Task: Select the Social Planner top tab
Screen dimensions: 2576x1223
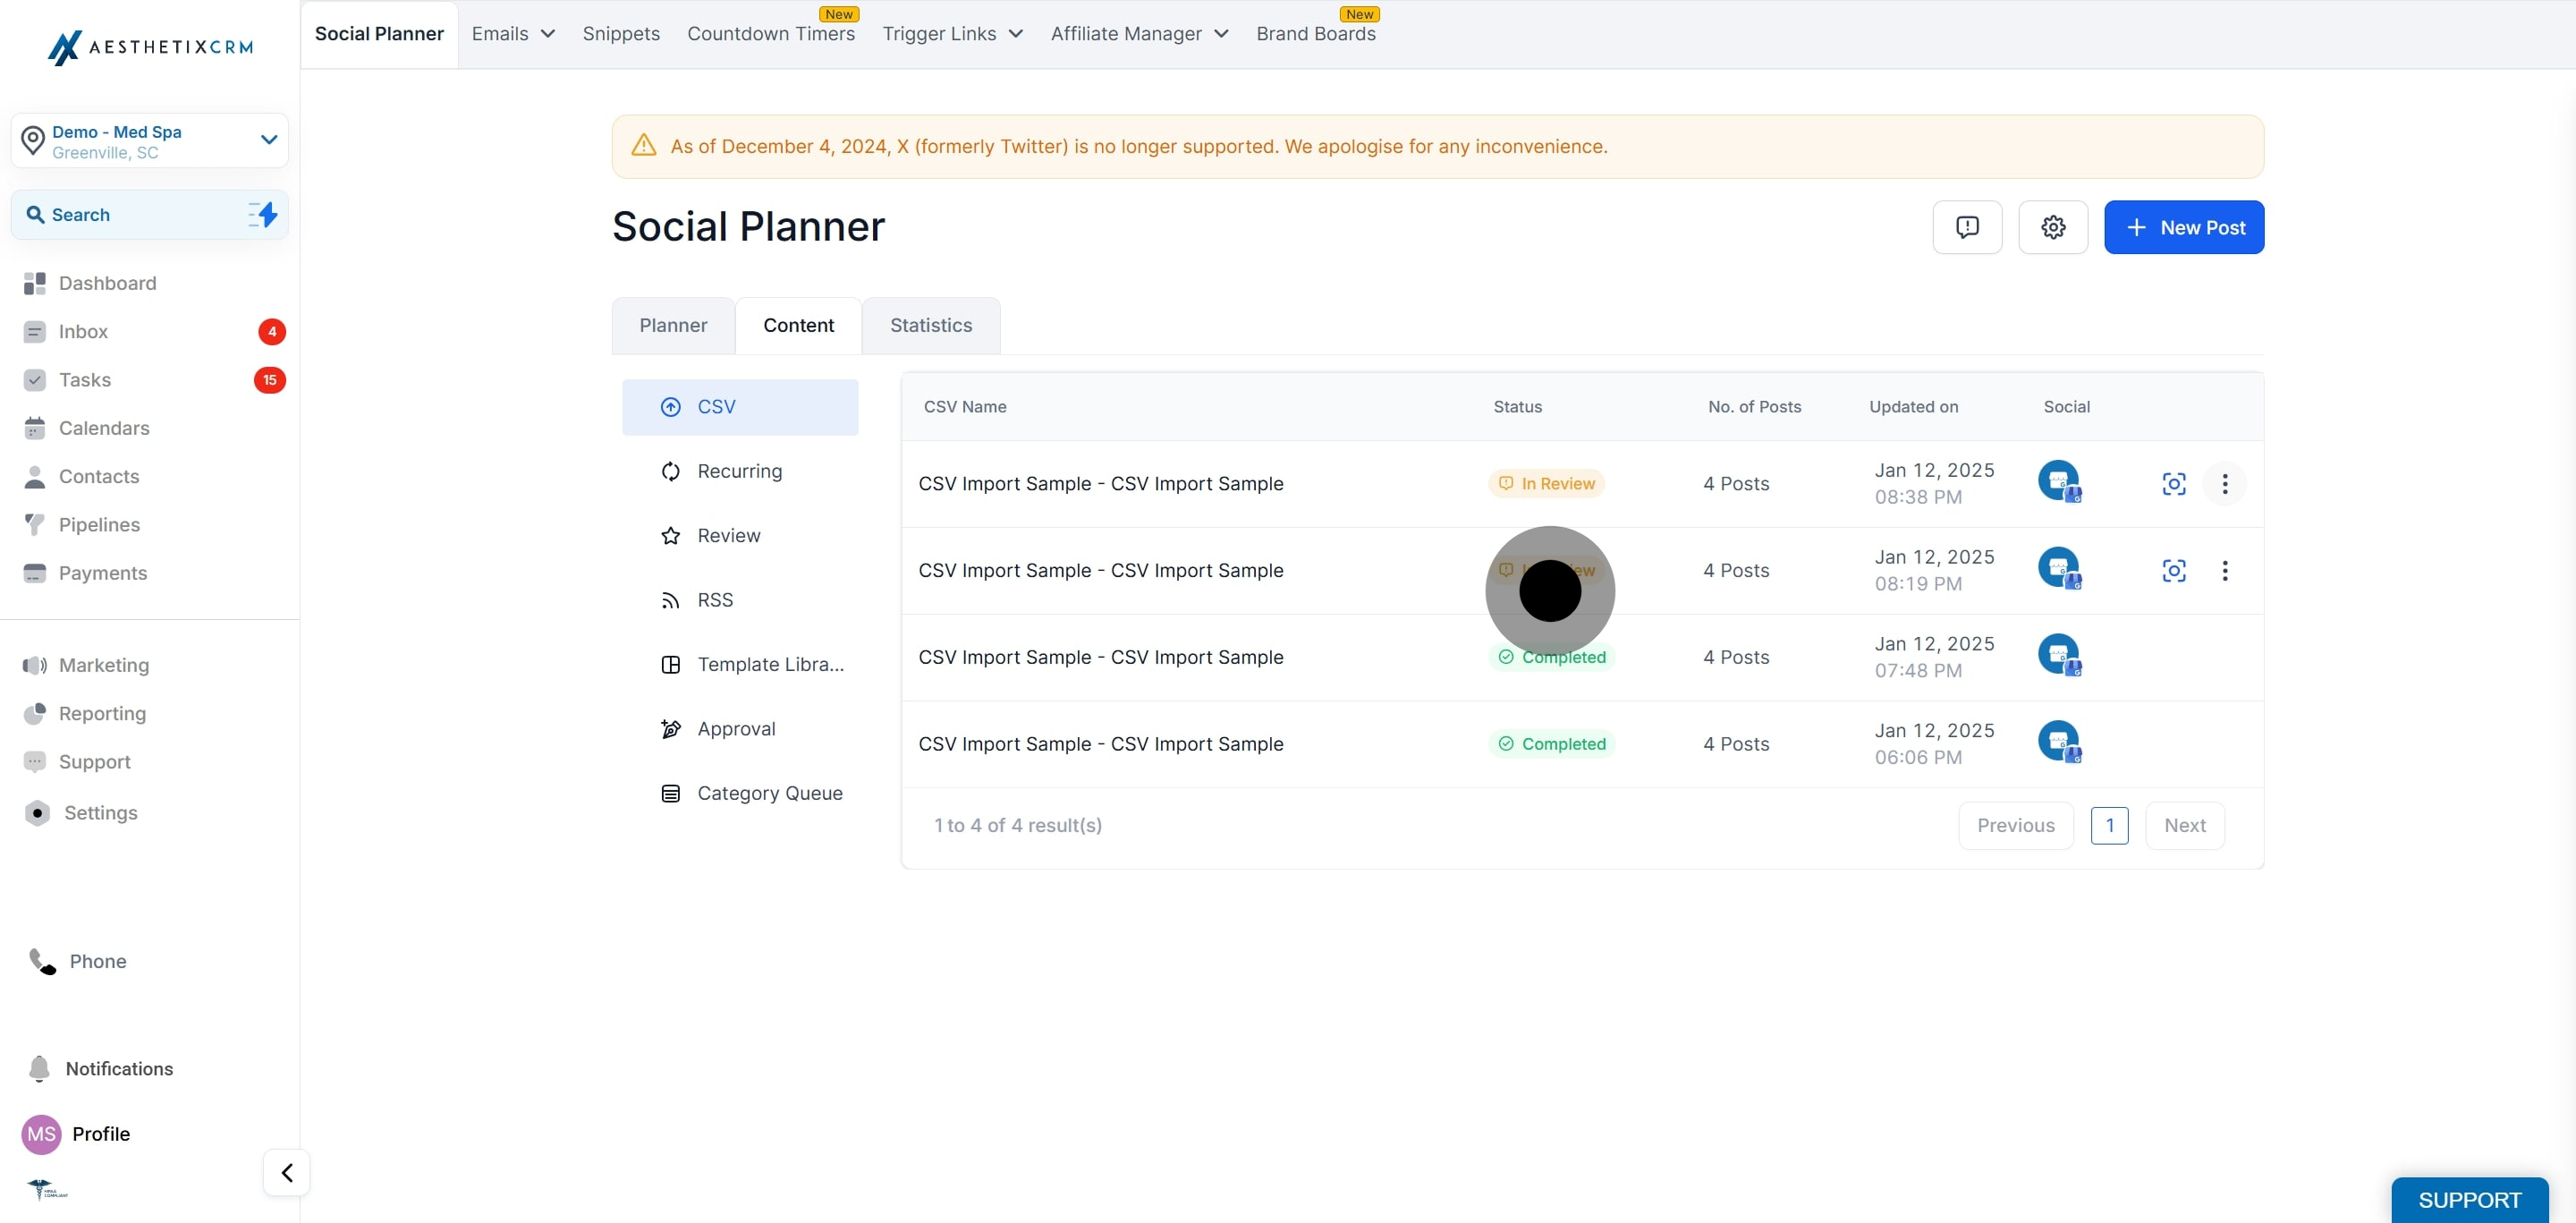Action: coord(379,33)
